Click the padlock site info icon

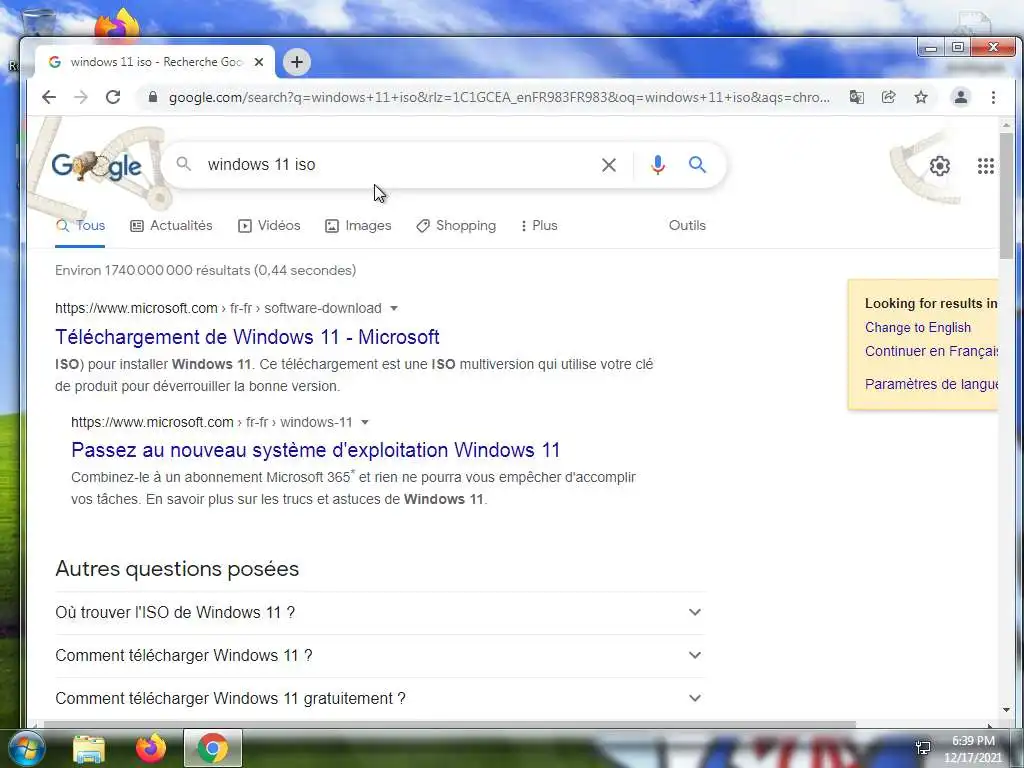(153, 97)
